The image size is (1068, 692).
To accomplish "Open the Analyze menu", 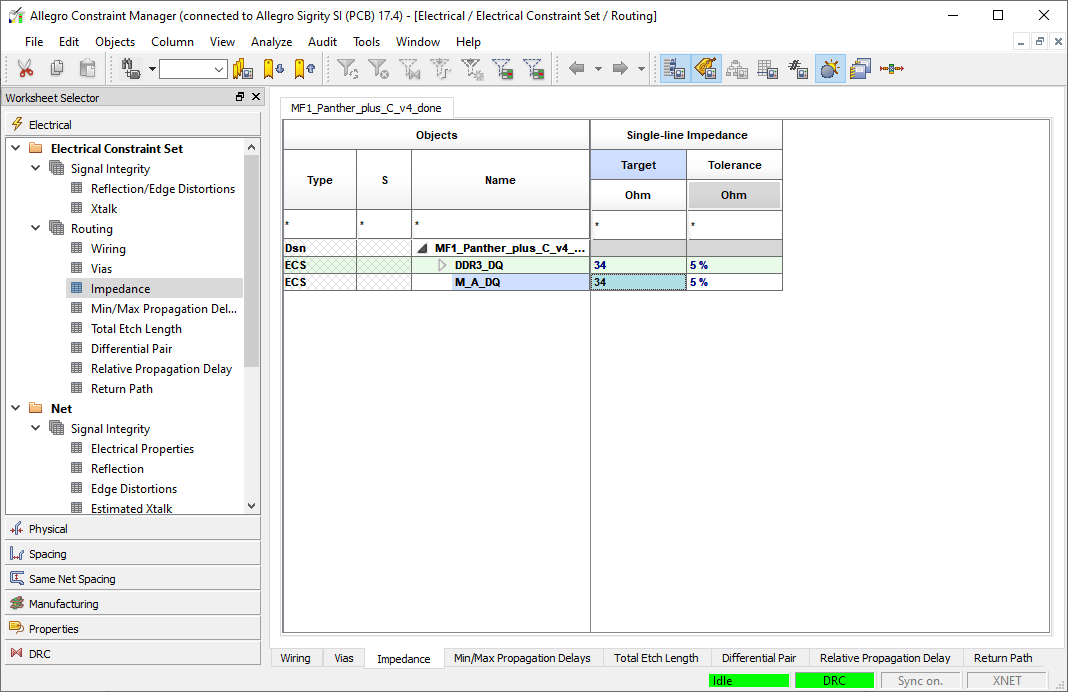I will point(271,42).
